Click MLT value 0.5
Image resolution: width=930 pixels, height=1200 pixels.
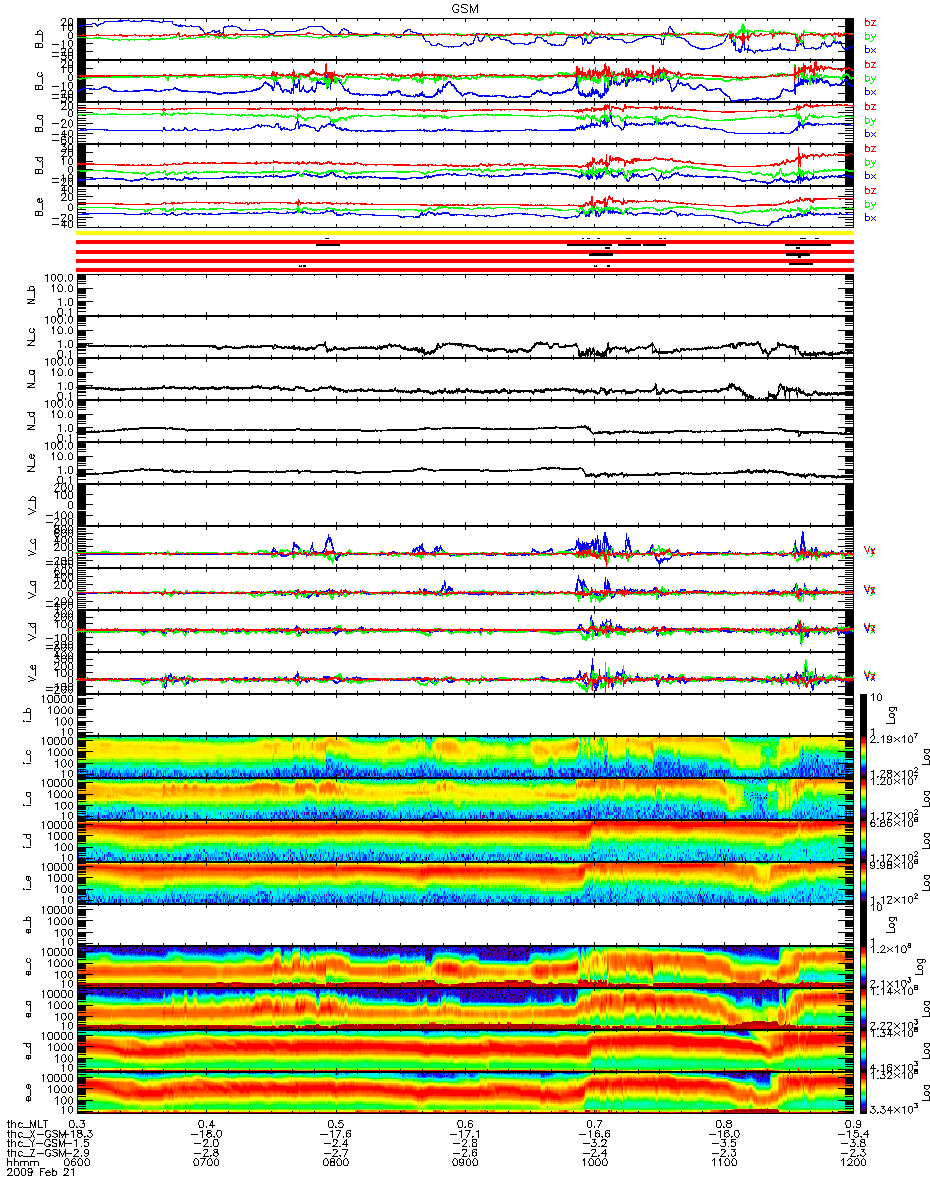(337, 1124)
